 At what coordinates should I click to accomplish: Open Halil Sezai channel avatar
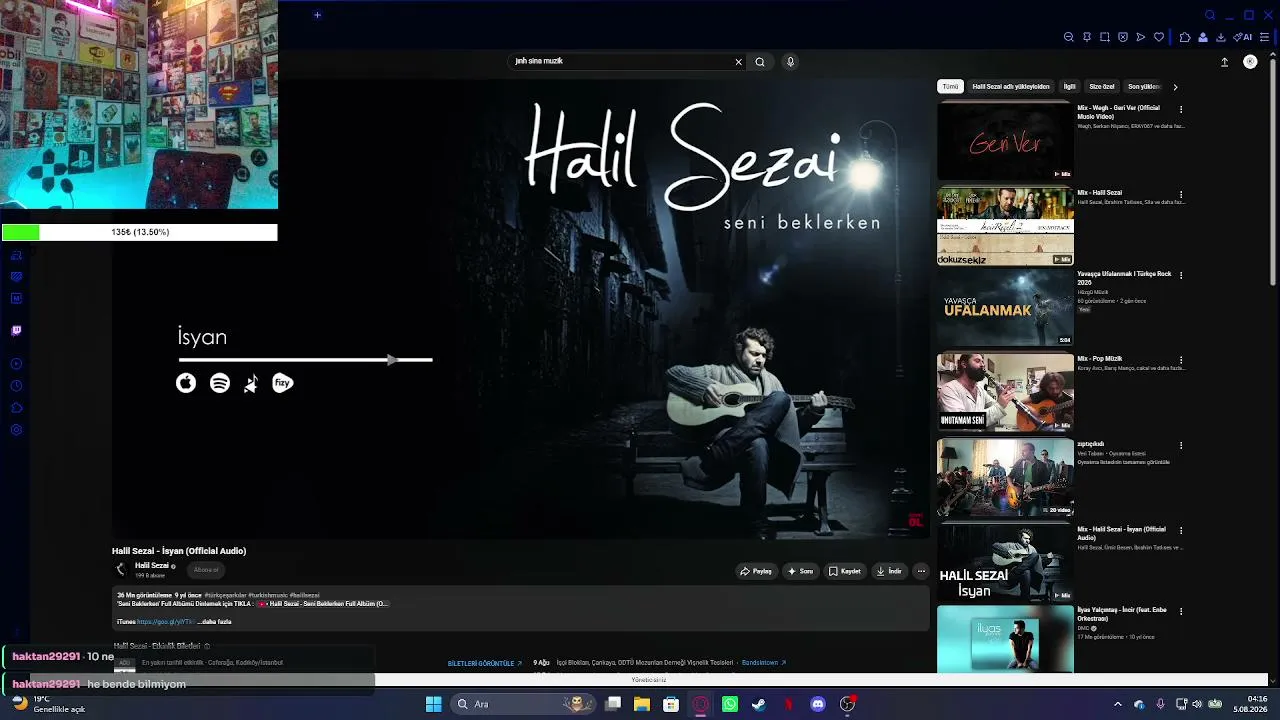(121, 569)
